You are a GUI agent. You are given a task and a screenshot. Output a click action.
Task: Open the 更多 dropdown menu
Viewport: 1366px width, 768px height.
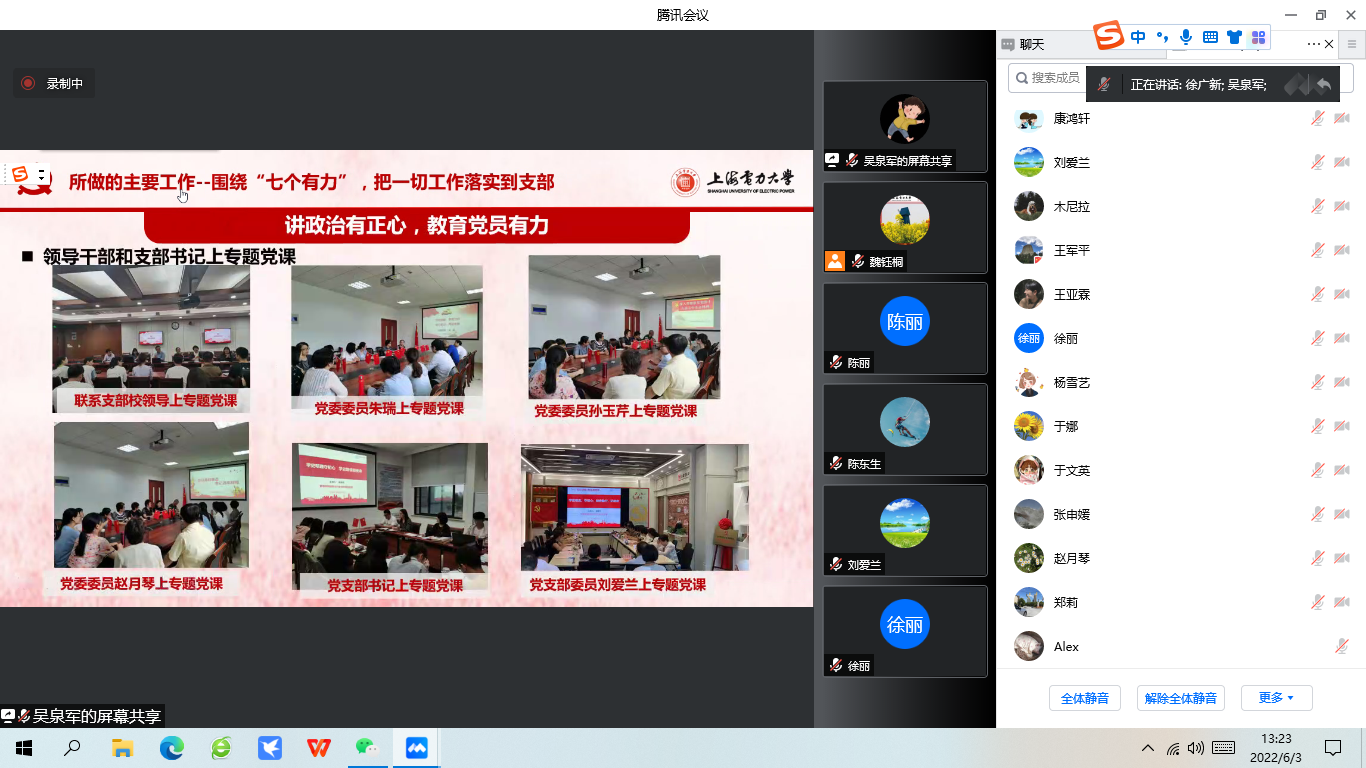pos(1276,698)
